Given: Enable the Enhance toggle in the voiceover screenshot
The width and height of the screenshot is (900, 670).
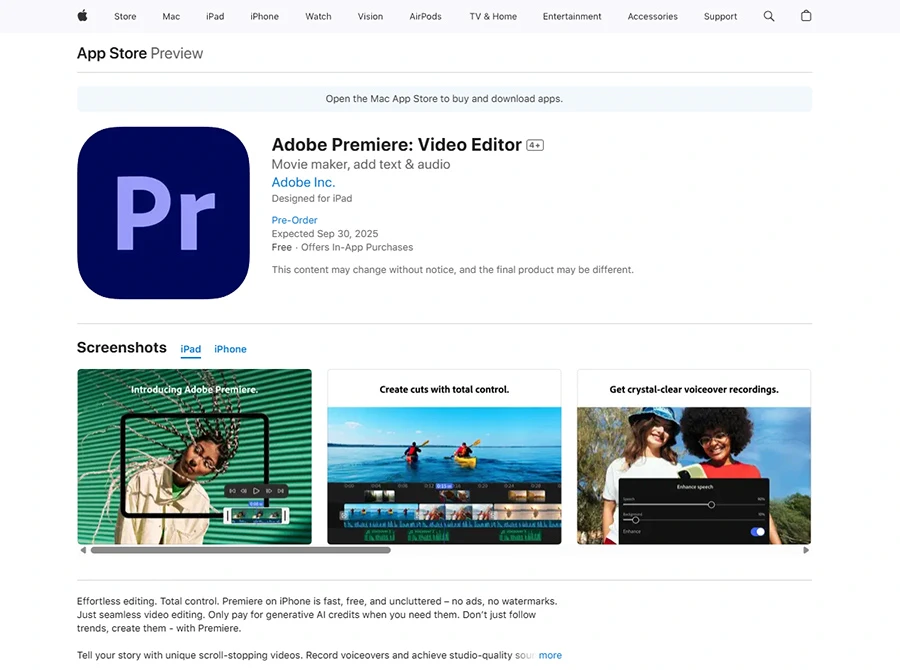Looking at the screenshot, I should click(x=757, y=531).
